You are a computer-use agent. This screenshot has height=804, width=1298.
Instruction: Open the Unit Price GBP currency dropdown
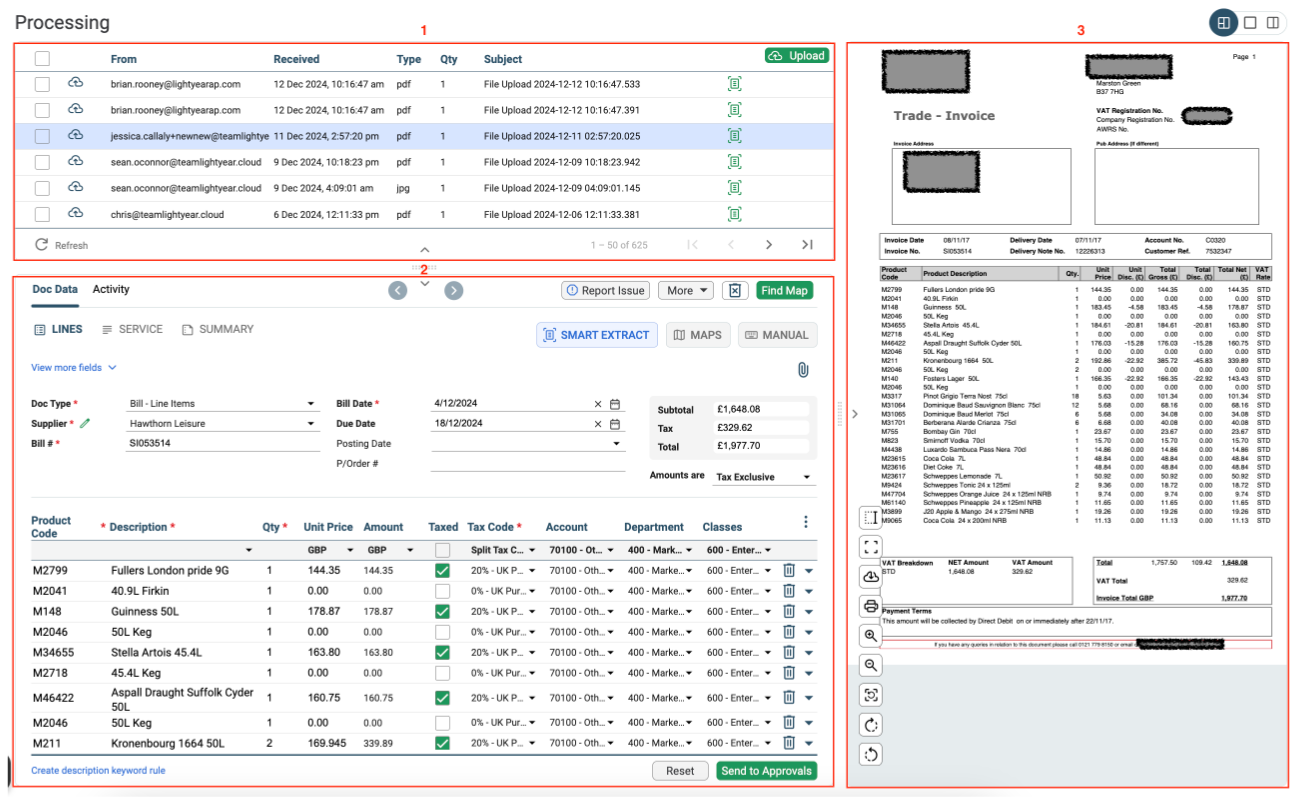pos(330,550)
